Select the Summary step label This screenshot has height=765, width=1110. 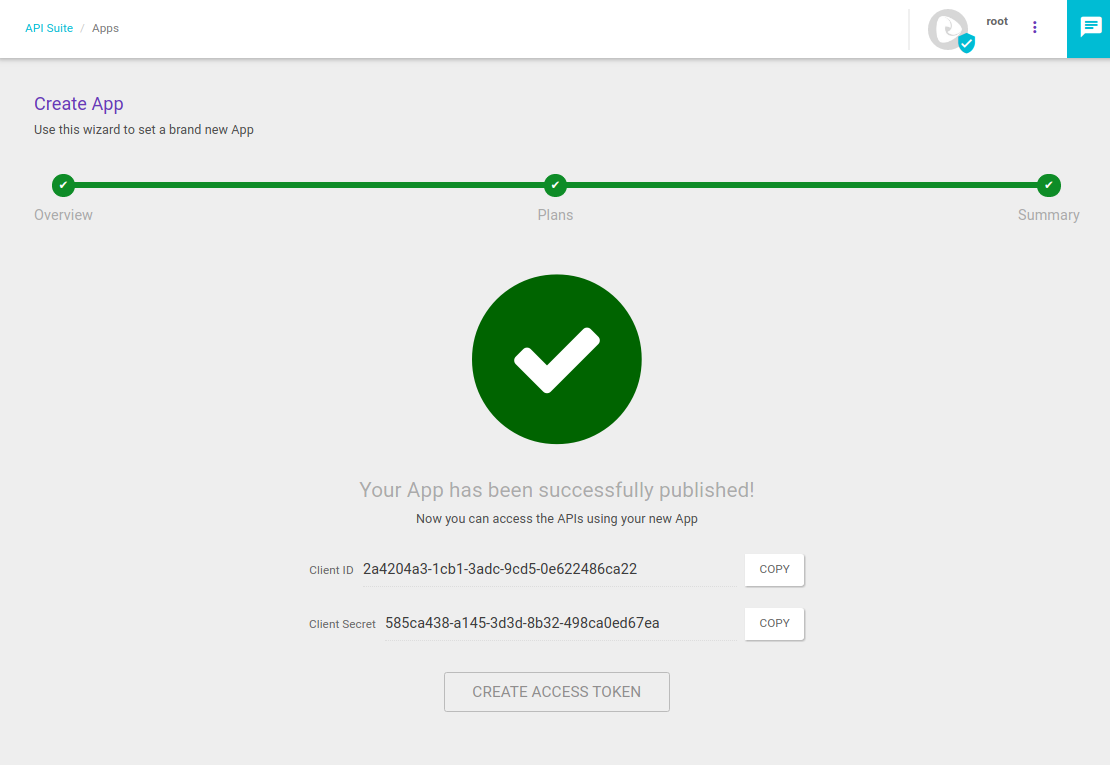[1048, 214]
